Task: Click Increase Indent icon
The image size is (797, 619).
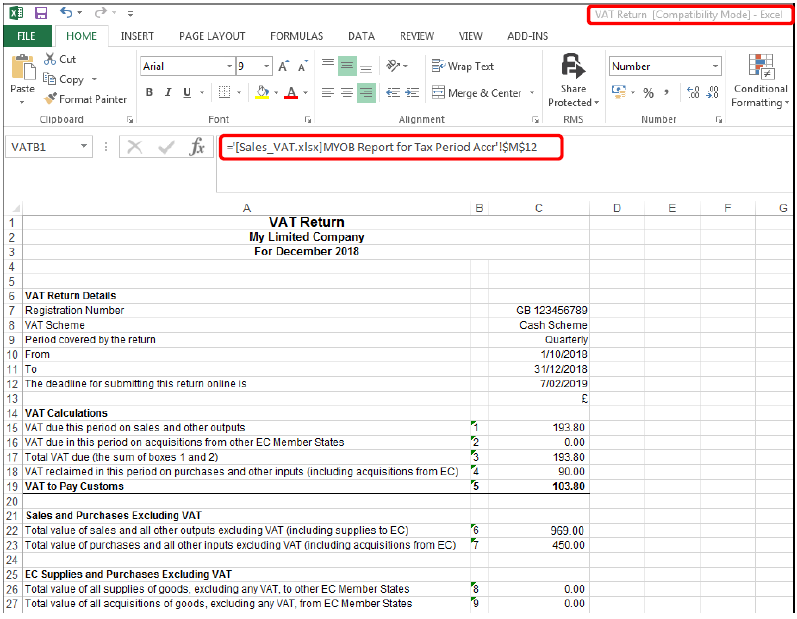Action: (412, 92)
